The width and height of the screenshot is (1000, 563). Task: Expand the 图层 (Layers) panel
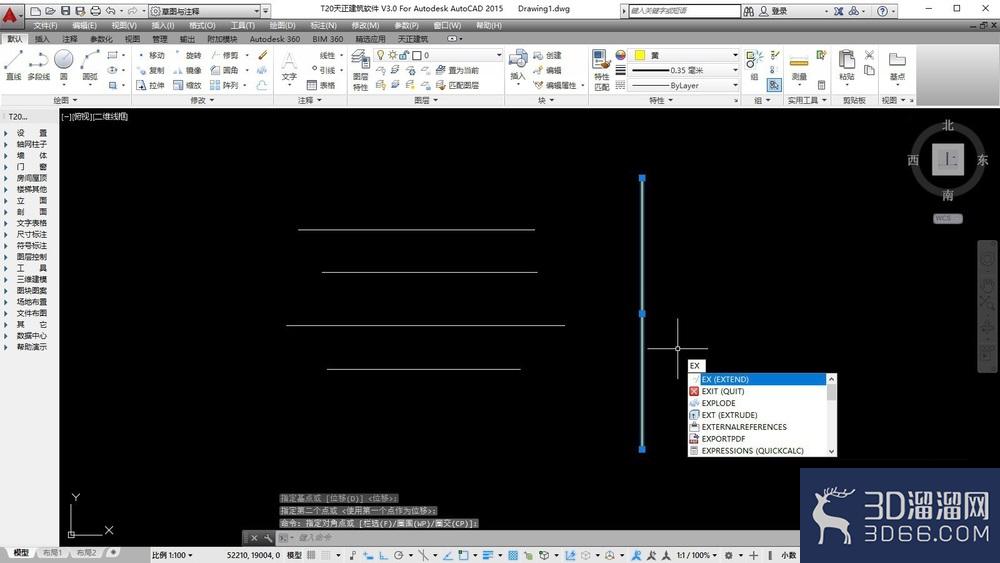click(x=426, y=100)
